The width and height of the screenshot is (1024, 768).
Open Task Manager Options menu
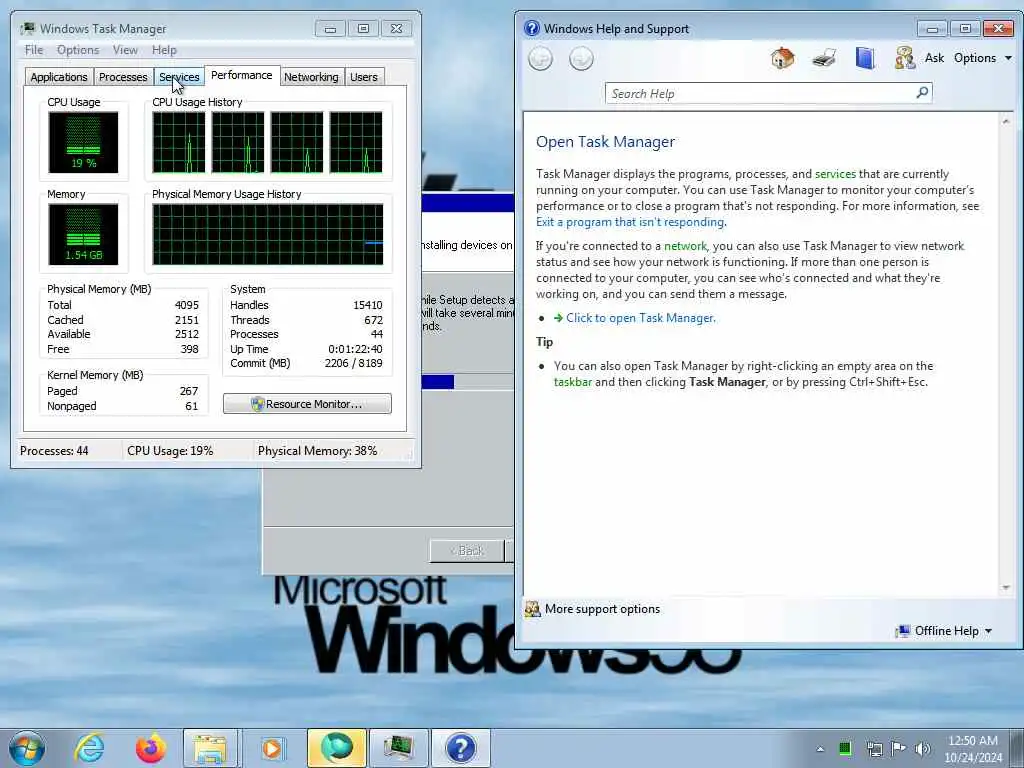point(78,50)
